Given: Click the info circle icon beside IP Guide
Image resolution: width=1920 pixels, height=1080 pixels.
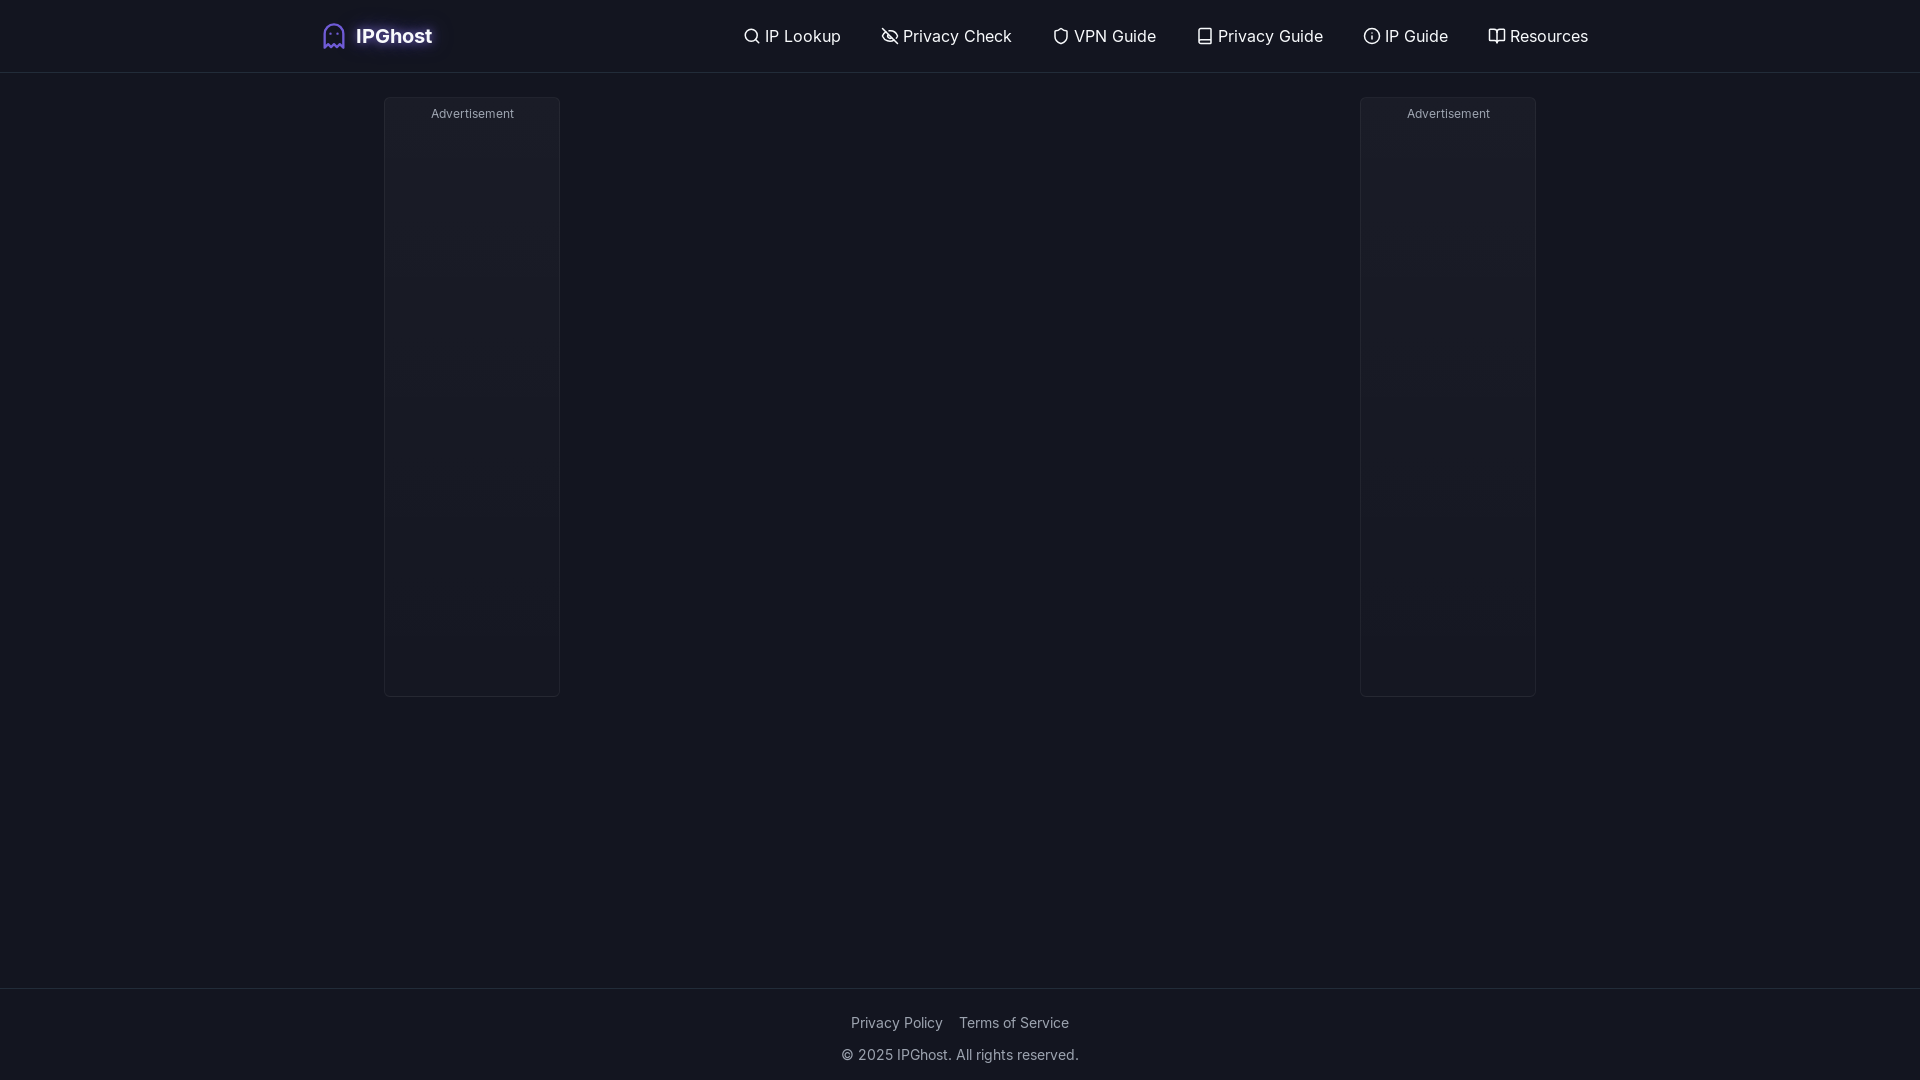Looking at the screenshot, I should [x=1371, y=36].
